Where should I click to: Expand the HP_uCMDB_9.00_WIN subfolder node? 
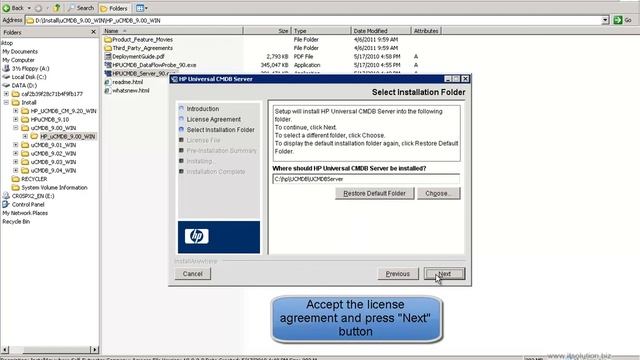pos(25,136)
